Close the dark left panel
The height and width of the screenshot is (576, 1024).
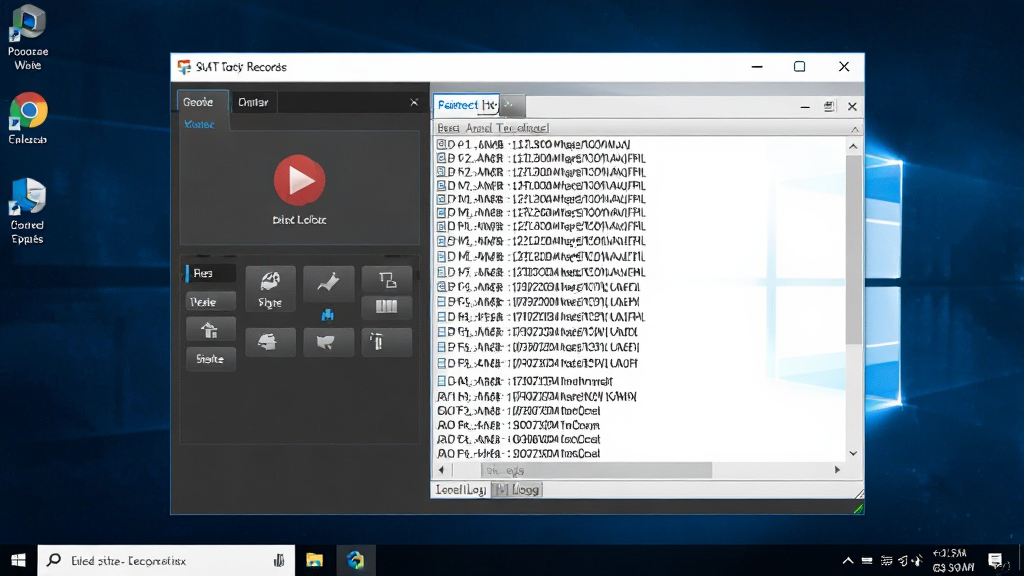[x=414, y=102]
